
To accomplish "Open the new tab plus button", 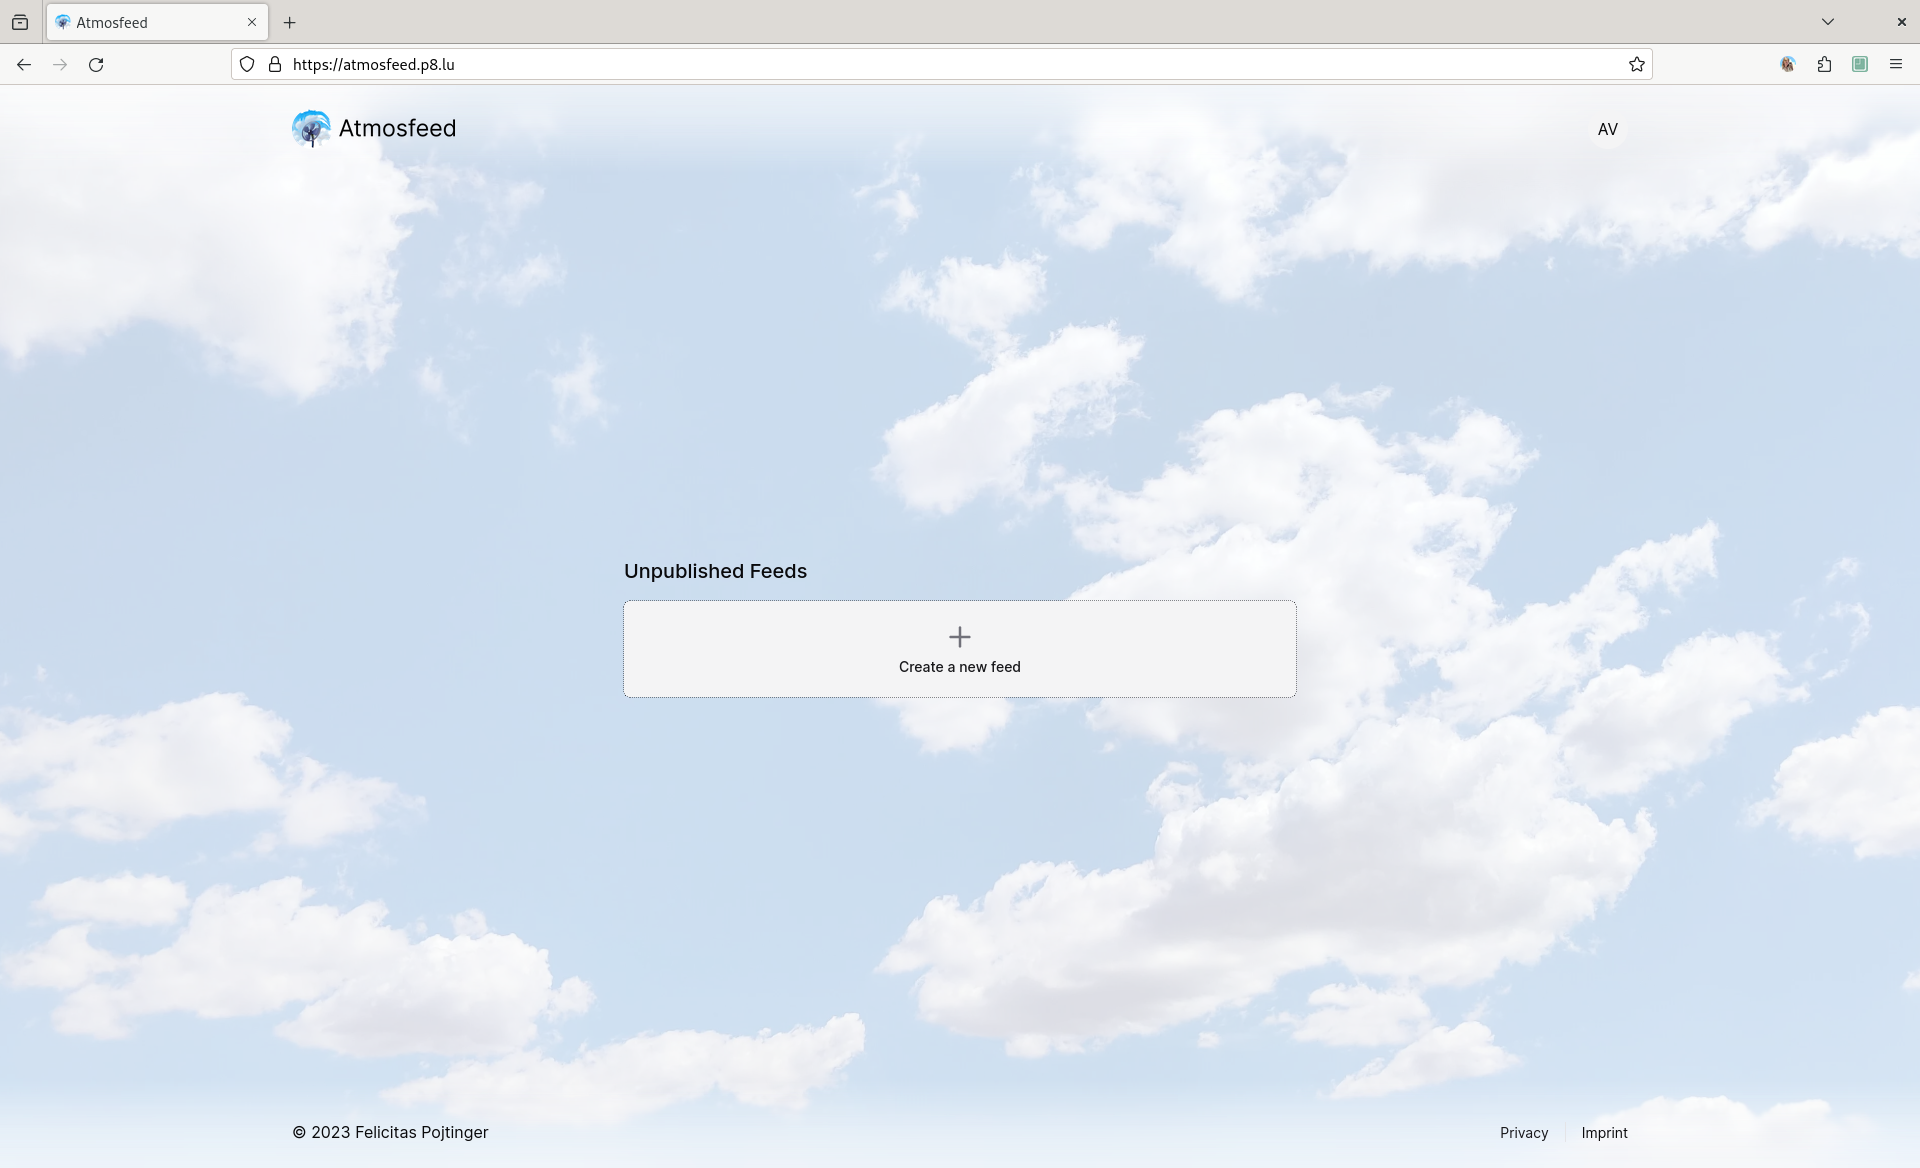I will click(290, 22).
